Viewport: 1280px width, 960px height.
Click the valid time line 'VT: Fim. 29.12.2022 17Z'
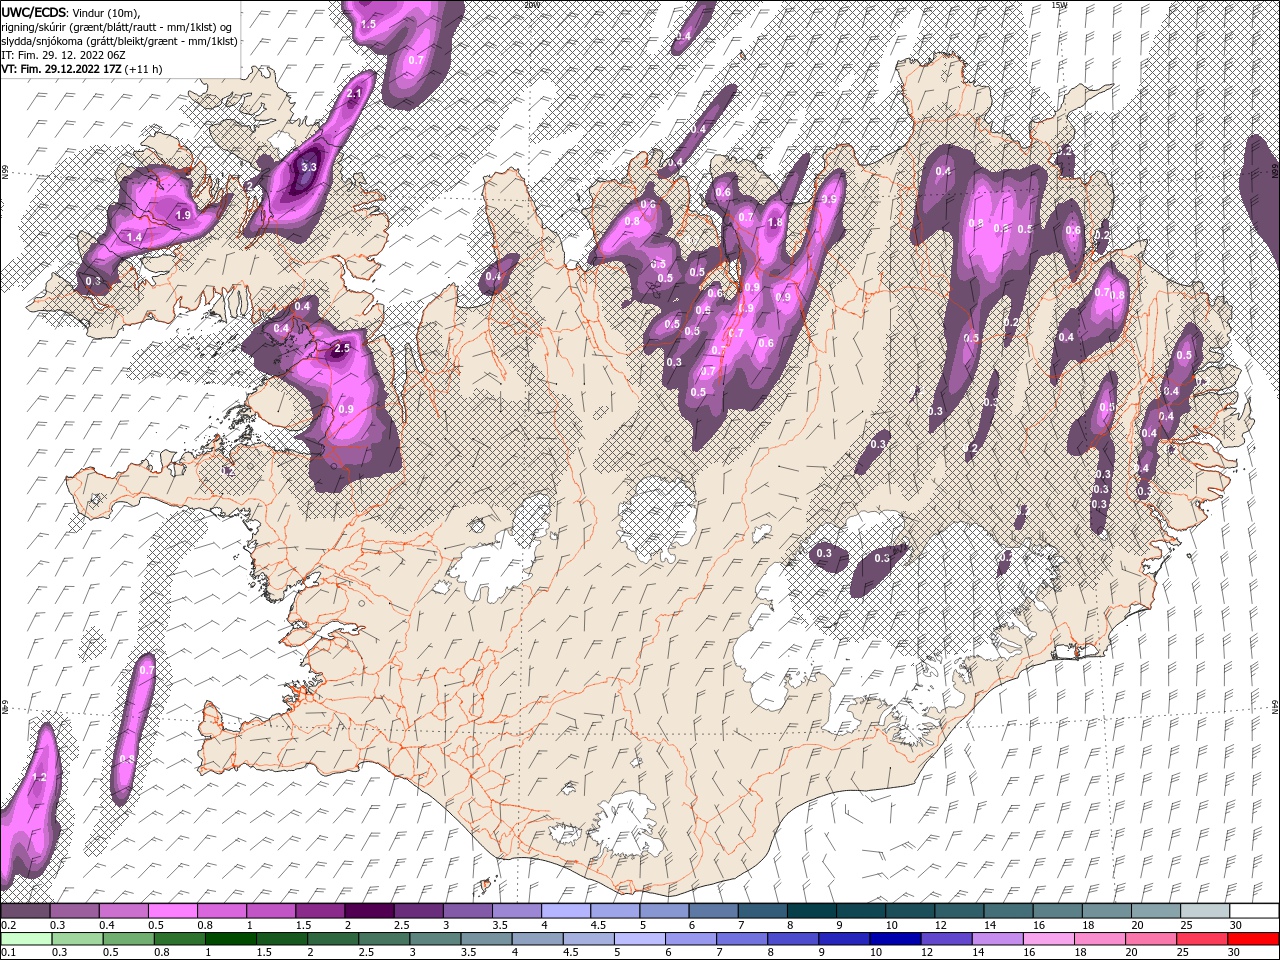point(60,69)
